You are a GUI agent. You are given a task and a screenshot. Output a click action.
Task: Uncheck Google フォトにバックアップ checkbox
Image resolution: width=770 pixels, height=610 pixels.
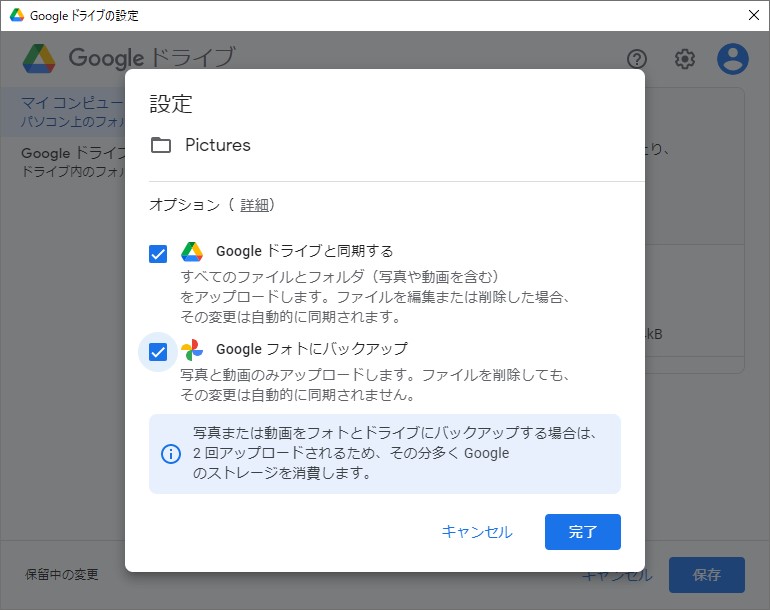pyautogui.click(x=158, y=352)
